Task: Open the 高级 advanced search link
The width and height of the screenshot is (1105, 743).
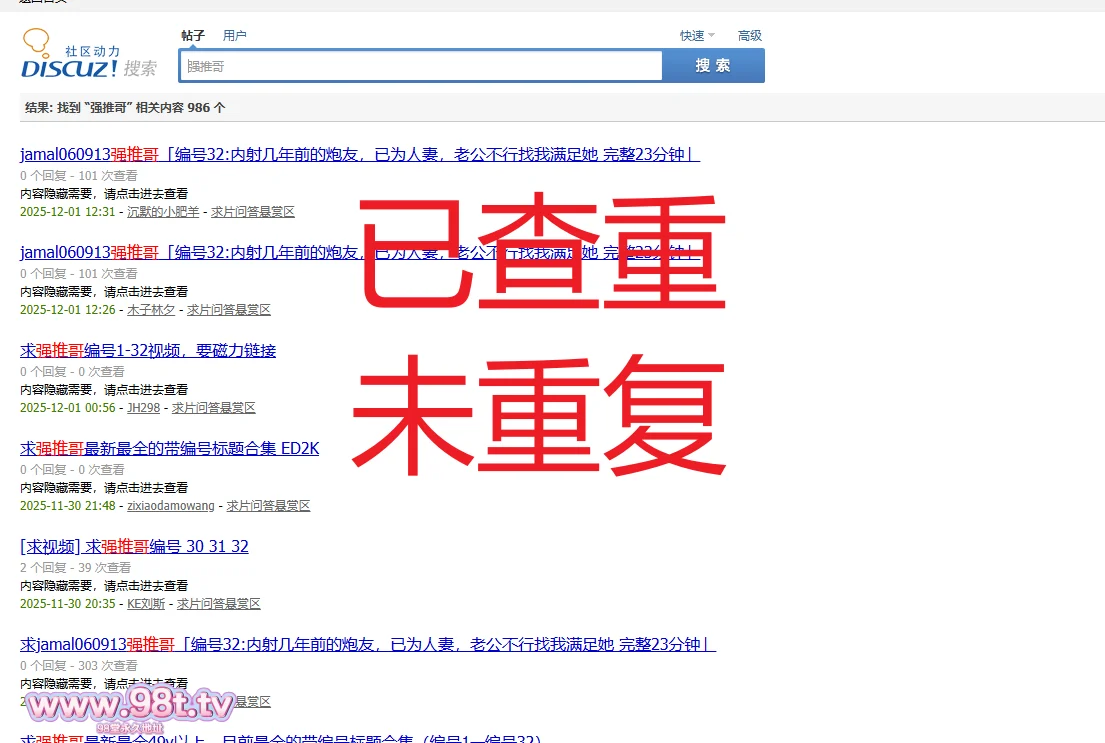Action: tap(750, 35)
